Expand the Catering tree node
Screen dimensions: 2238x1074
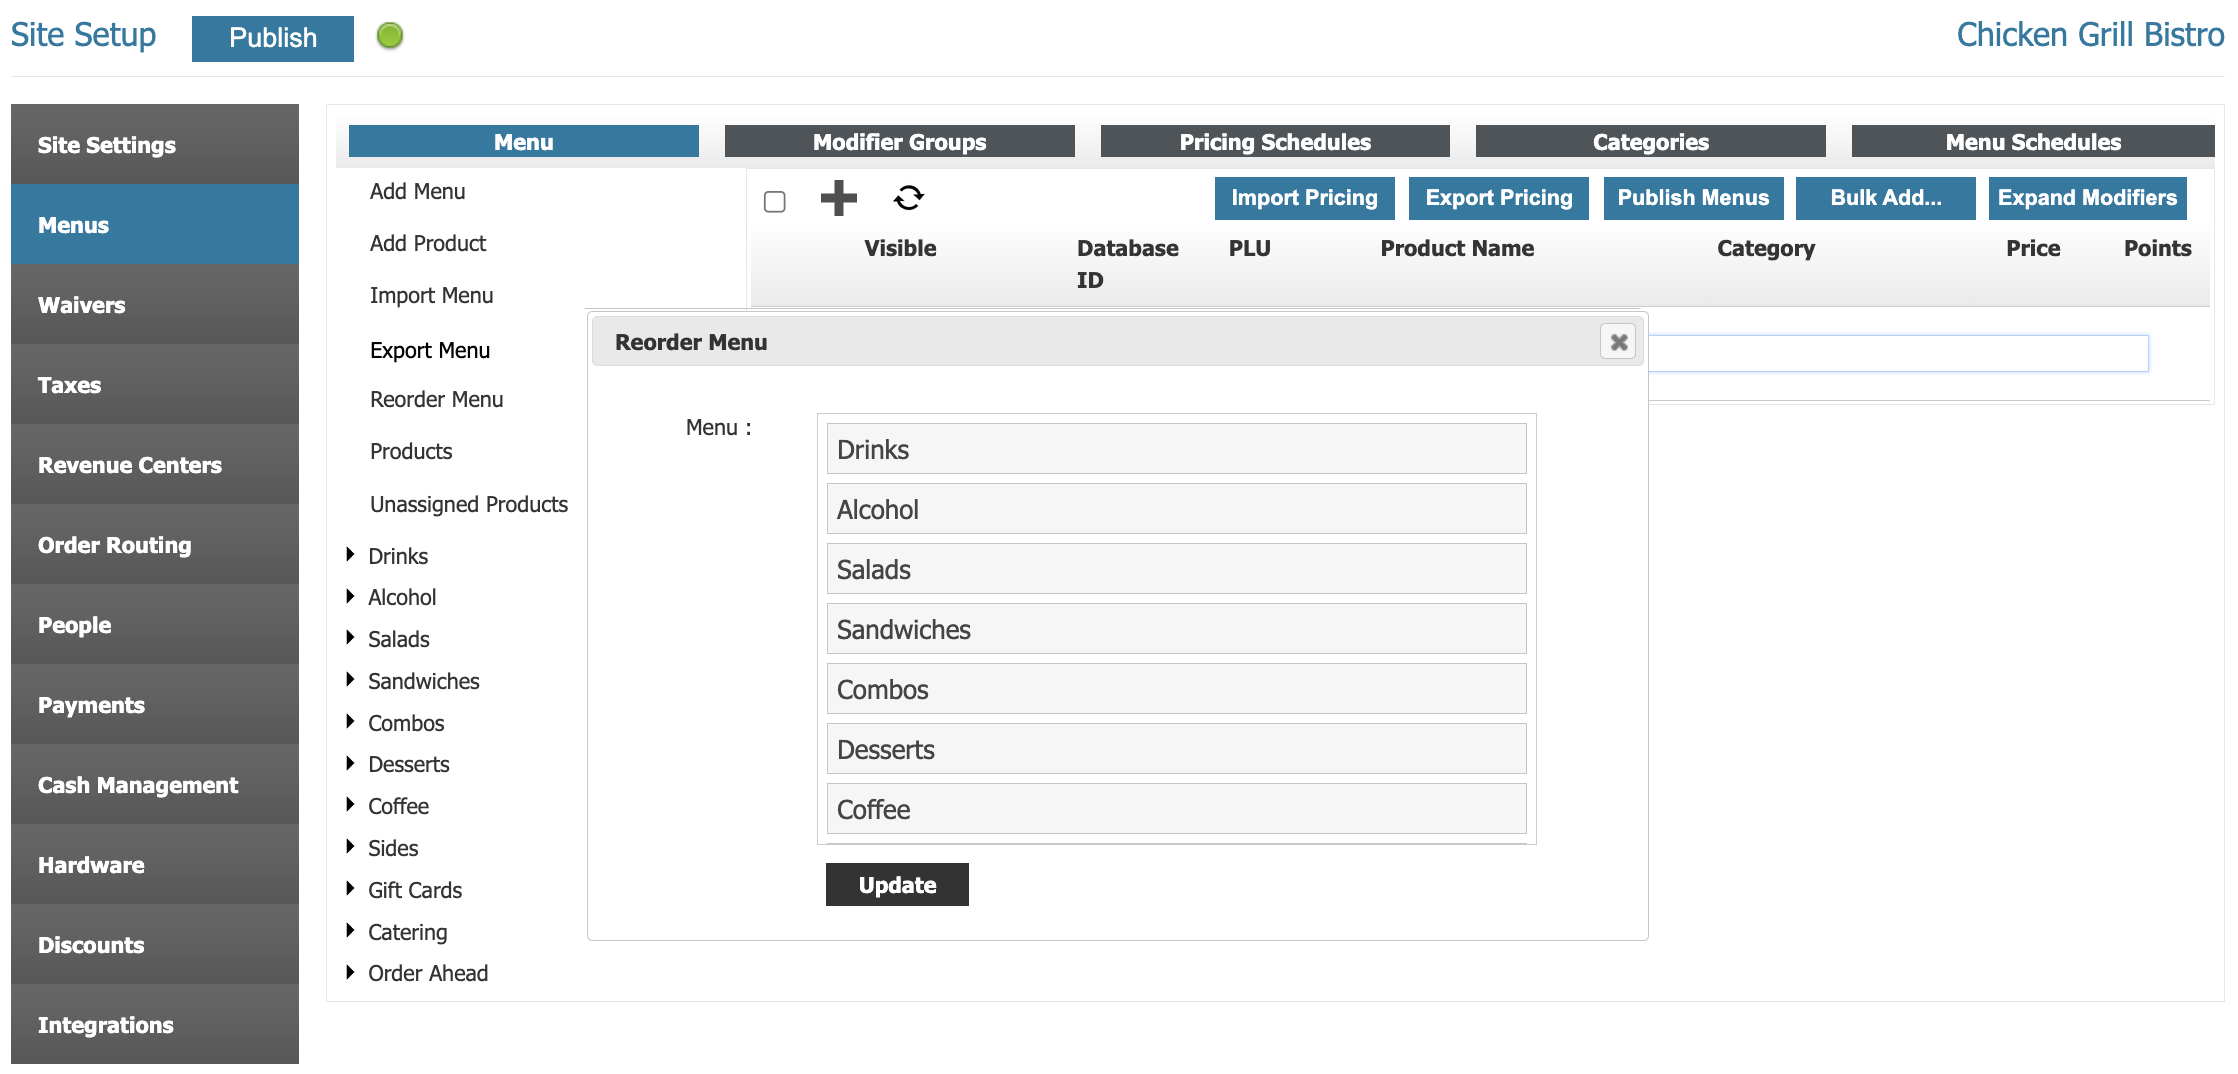click(x=350, y=931)
